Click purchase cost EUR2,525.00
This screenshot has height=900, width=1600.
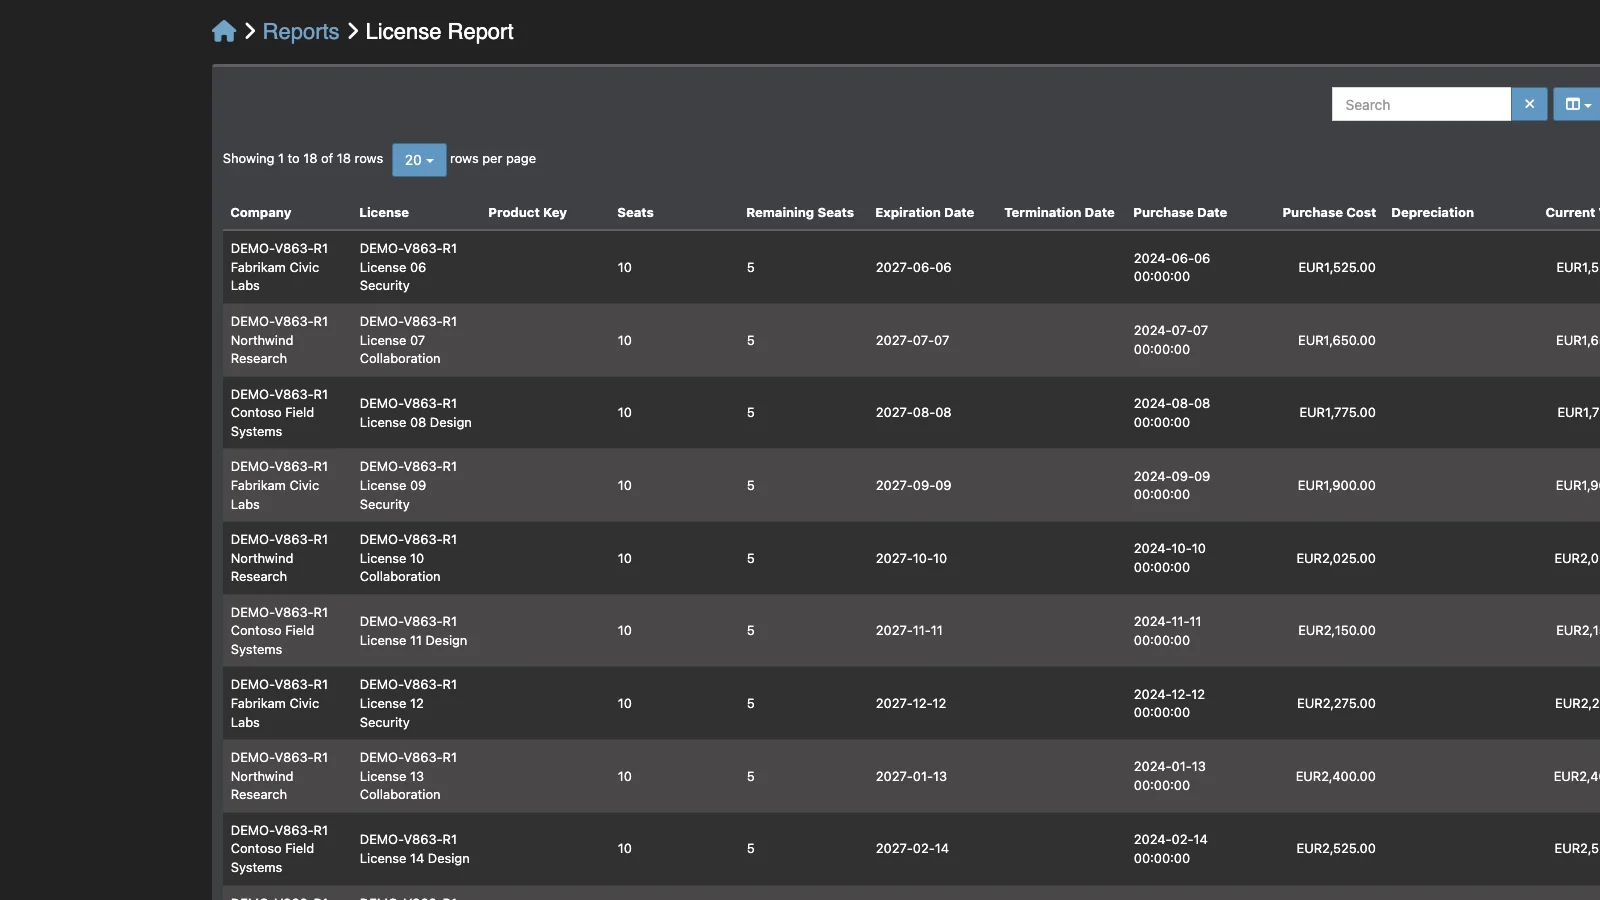[x=1336, y=849]
